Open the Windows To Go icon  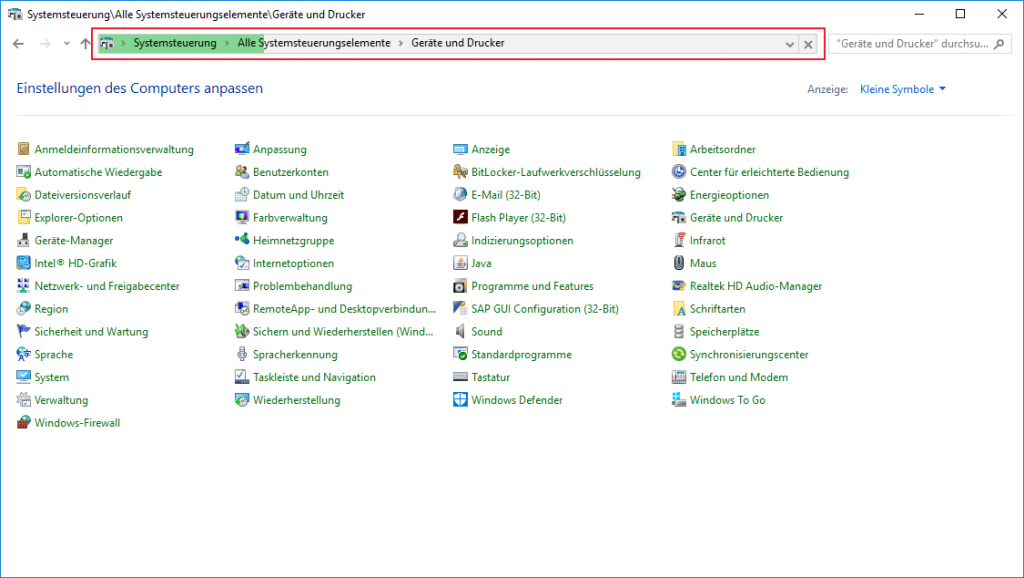coord(679,400)
